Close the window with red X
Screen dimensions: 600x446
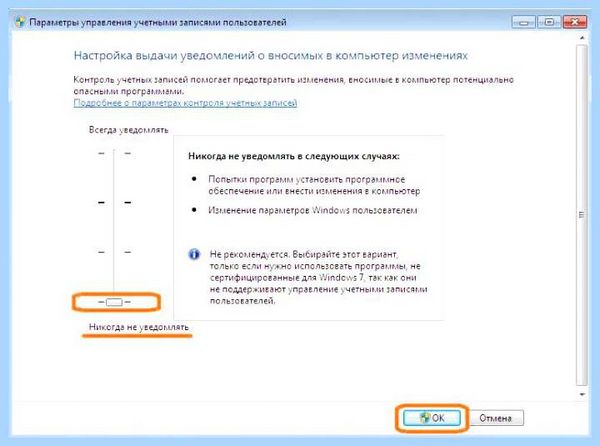(574, 22)
